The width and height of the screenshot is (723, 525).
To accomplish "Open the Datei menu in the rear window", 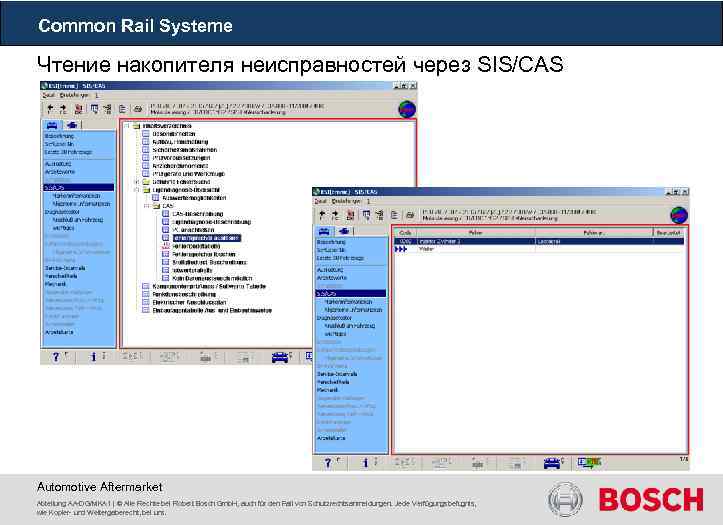I will click(48, 95).
